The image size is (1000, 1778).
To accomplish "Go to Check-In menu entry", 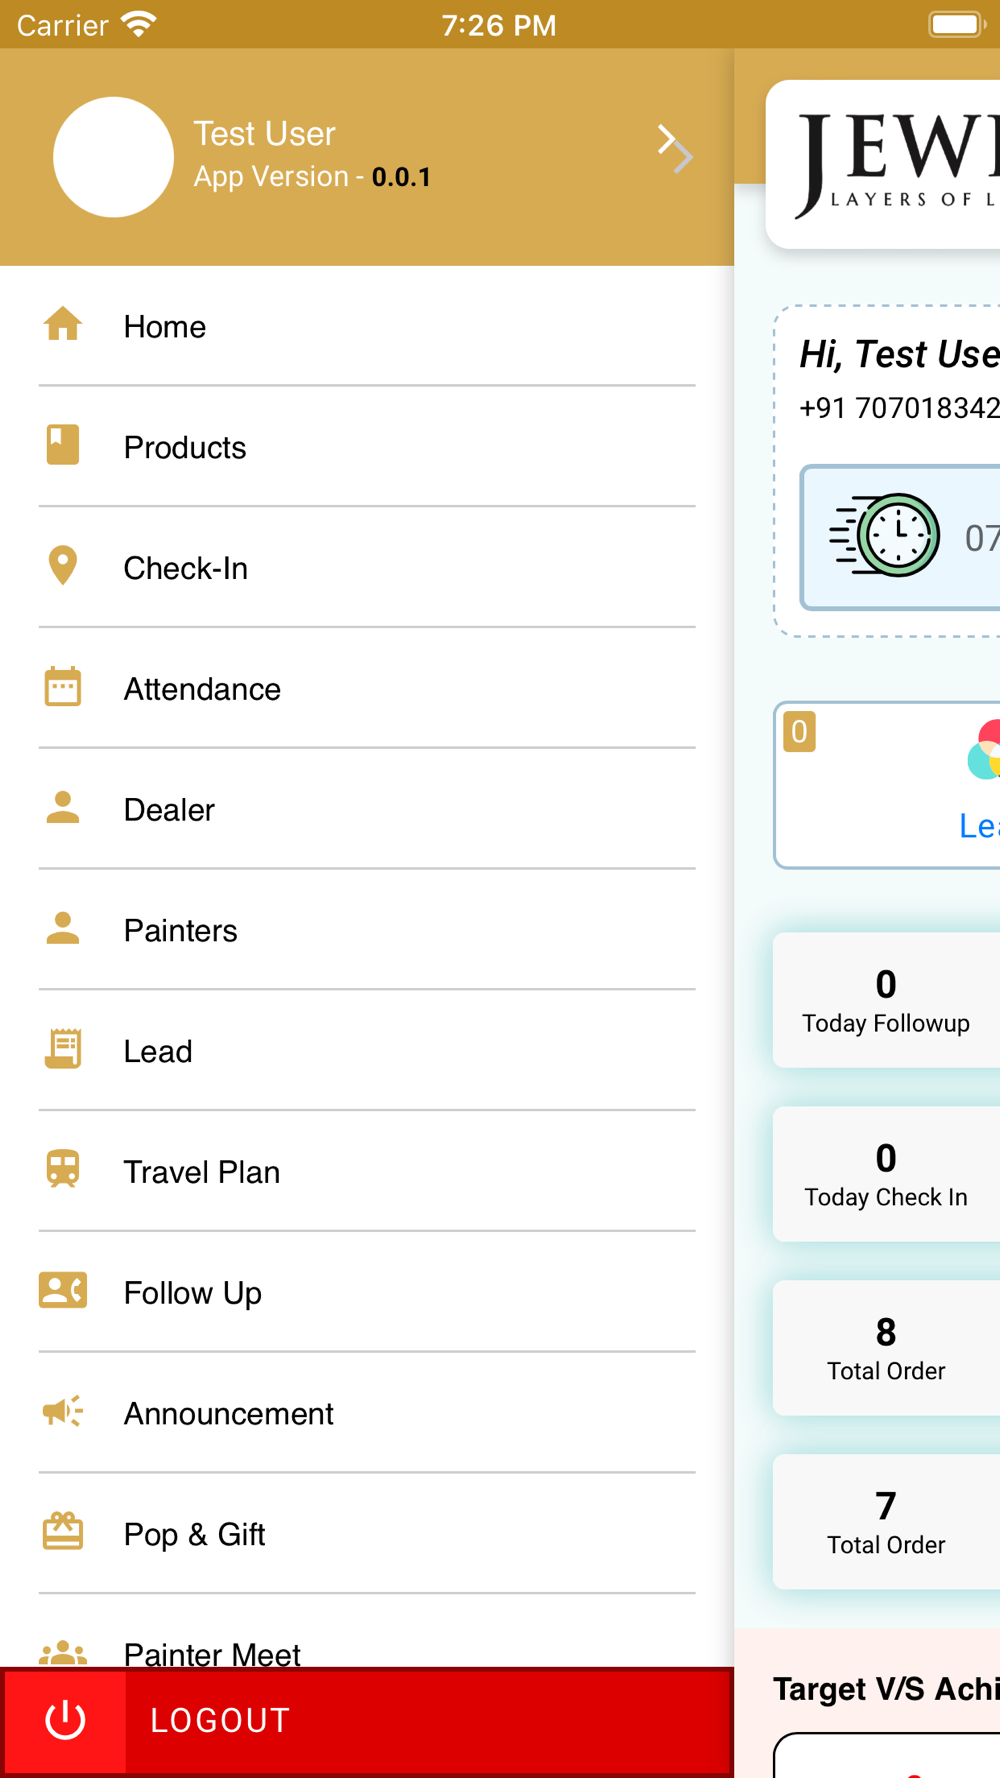I will click(x=367, y=568).
